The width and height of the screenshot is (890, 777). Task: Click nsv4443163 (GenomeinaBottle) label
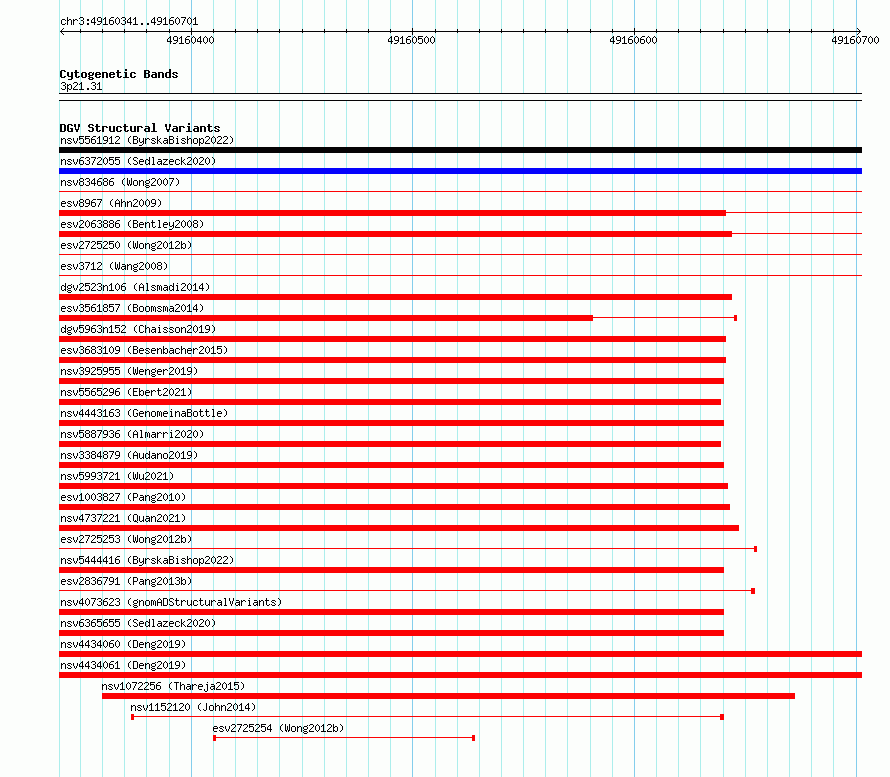(x=144, y=413)
